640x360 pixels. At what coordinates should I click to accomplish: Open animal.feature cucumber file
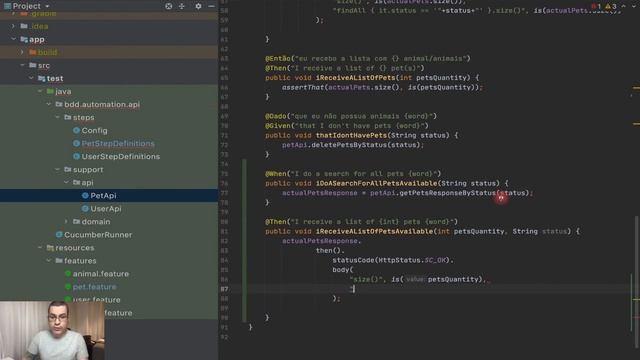point(101,274)
